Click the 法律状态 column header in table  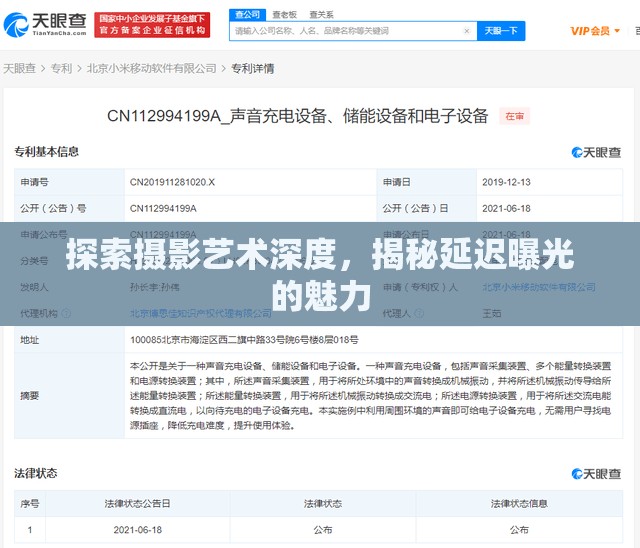[323, 504]
